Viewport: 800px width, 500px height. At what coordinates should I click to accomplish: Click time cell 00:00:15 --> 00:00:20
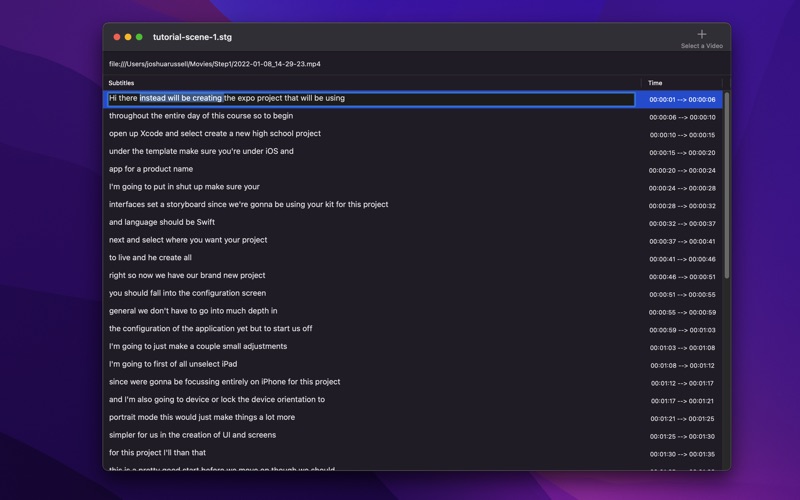coord(682,153)
